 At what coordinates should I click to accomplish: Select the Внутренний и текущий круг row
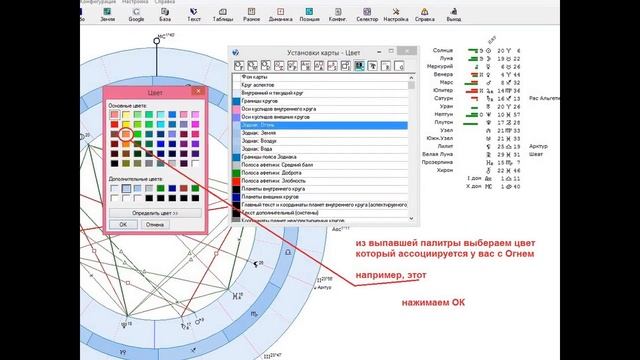[x=320, y=93]
